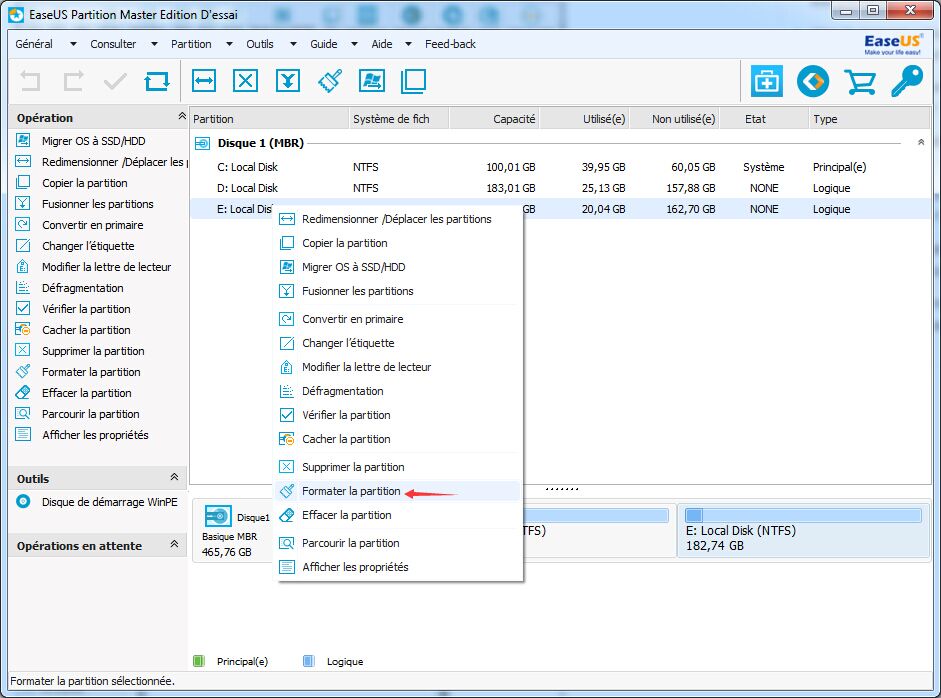Viewport: 941px width, 698px height.
Task: Select the Redimensionner/Déplacer toolbar icon
Action: (x=205, y=81)
